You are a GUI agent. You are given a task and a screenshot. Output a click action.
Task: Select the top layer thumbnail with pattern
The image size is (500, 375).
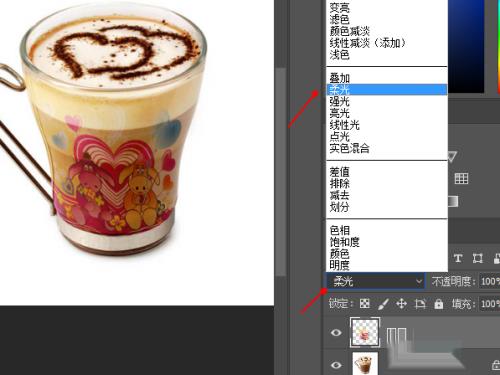coord(365,332)
